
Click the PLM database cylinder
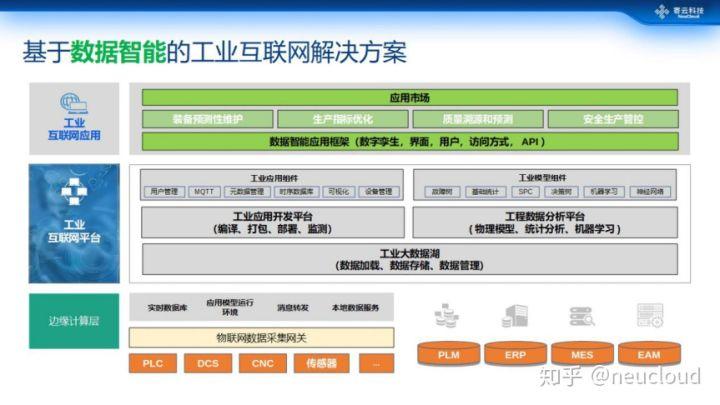(x=449, y=354)
